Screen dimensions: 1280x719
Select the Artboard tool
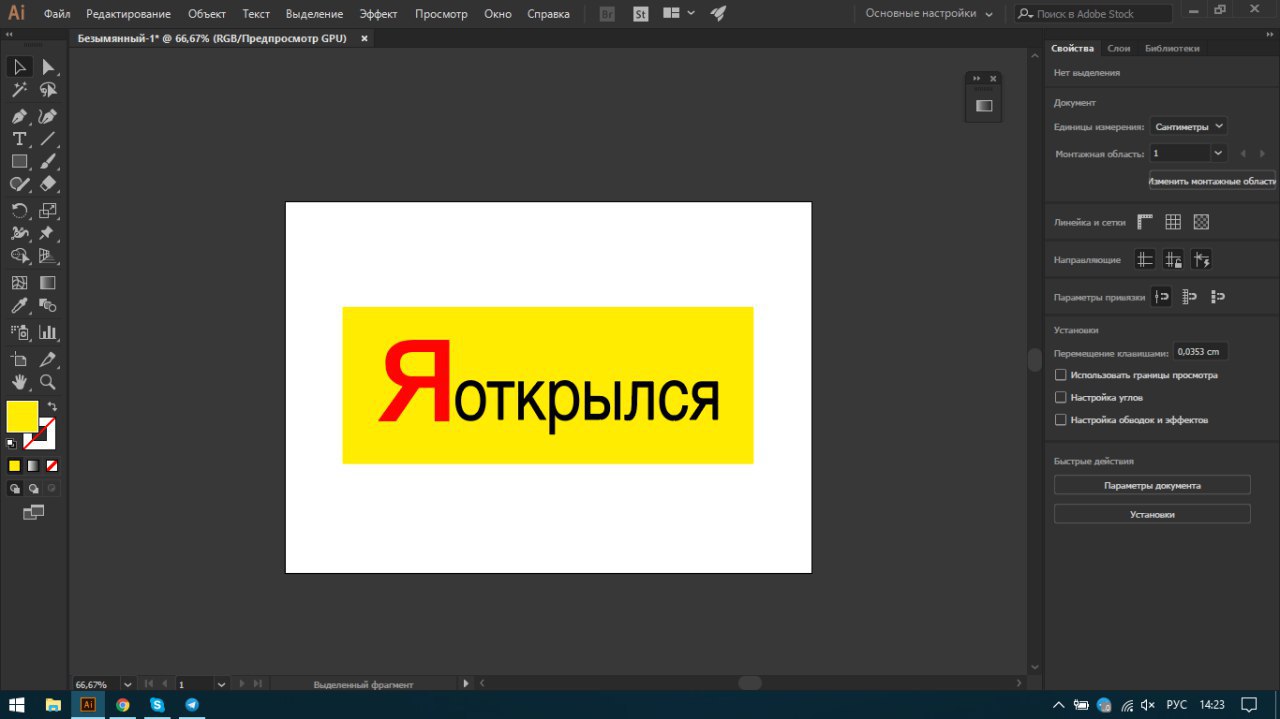click(19, 359)
